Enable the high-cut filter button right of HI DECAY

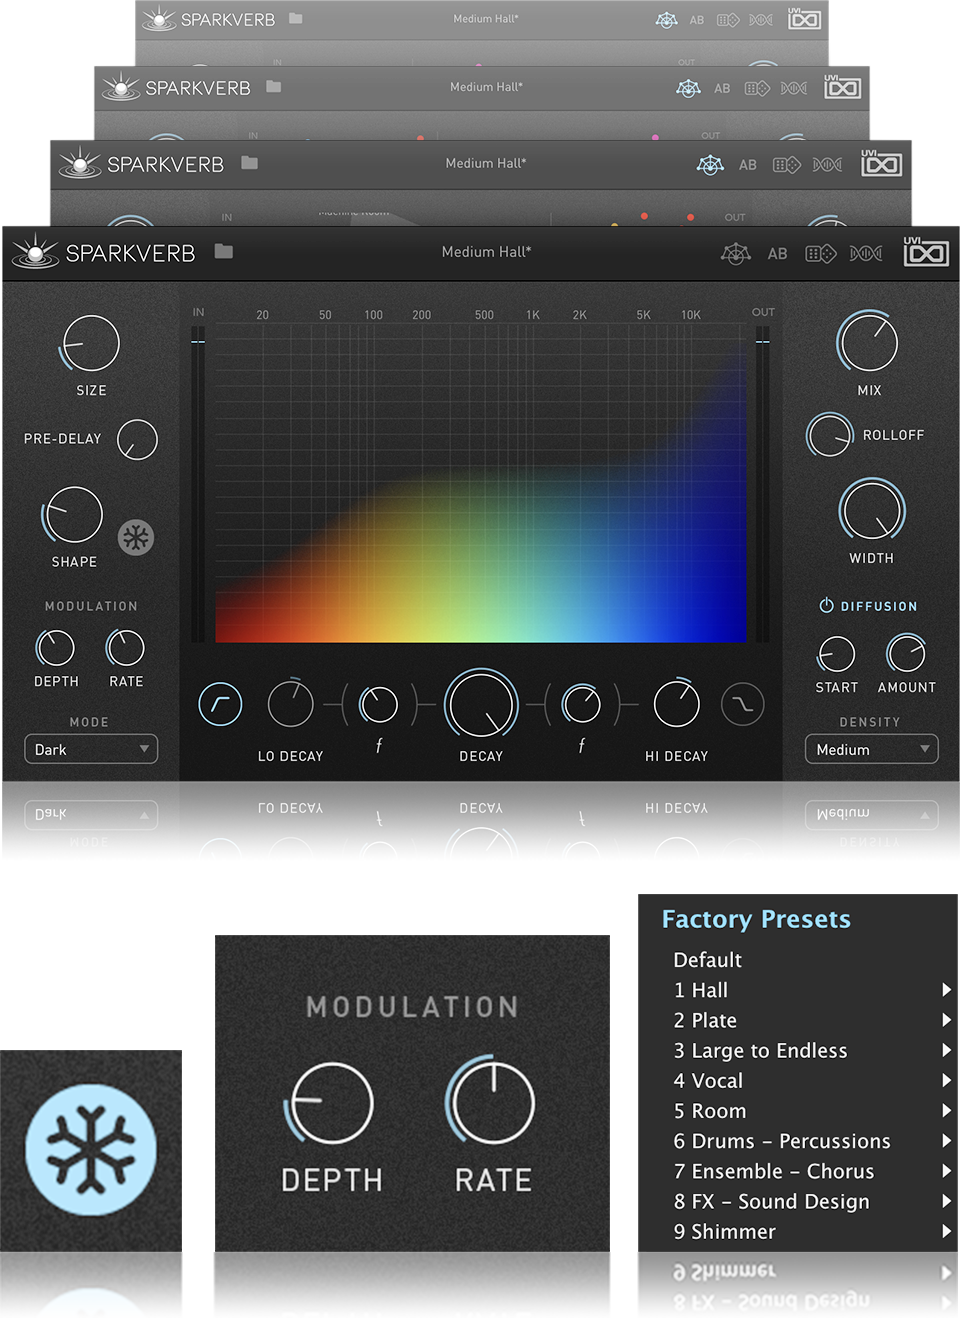742,704
